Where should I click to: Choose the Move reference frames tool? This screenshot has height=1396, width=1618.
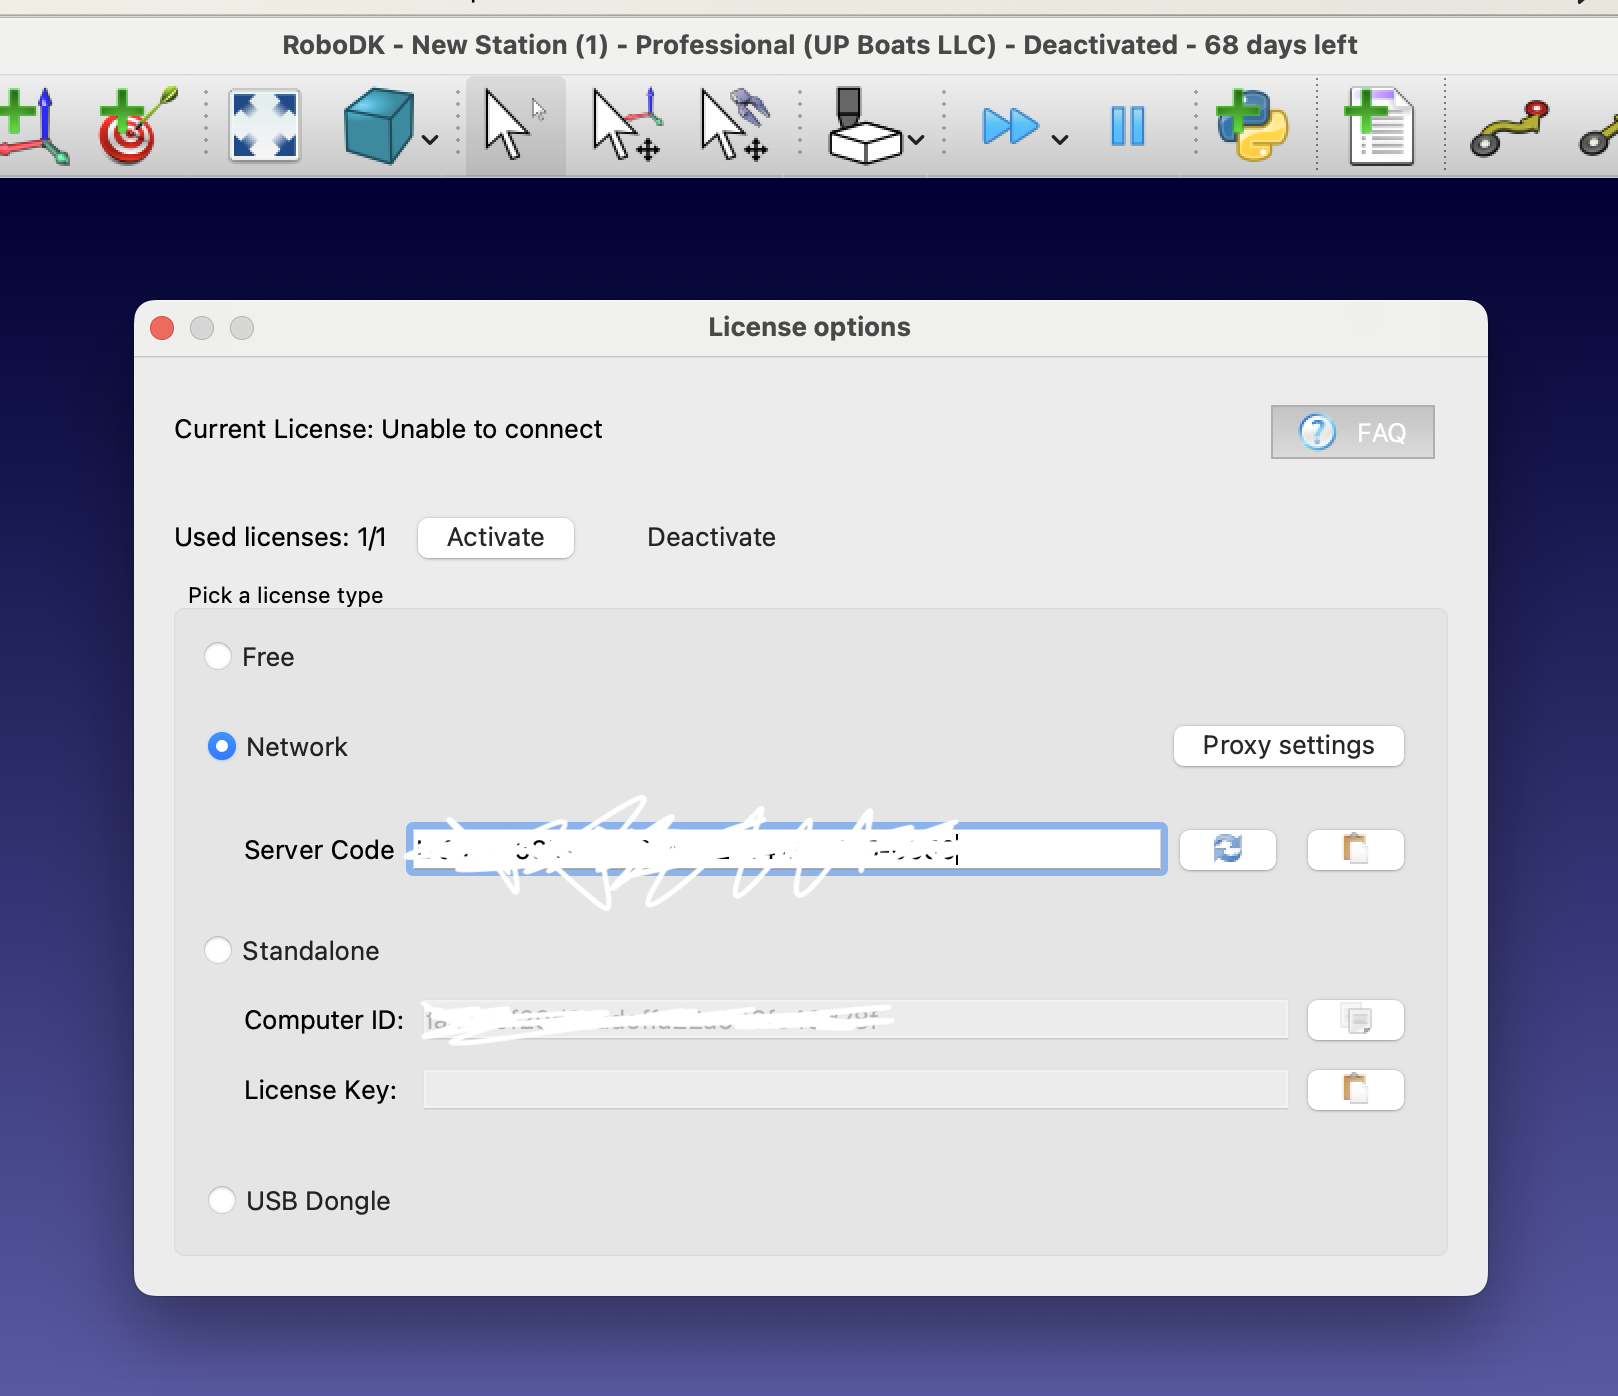click(626, 126)
